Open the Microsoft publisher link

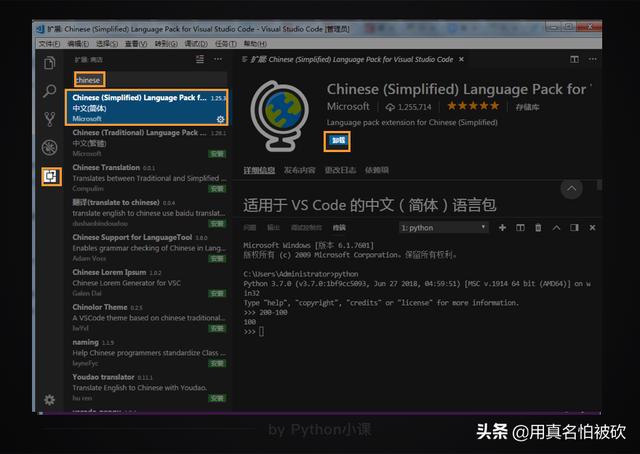tap(348, 107)
